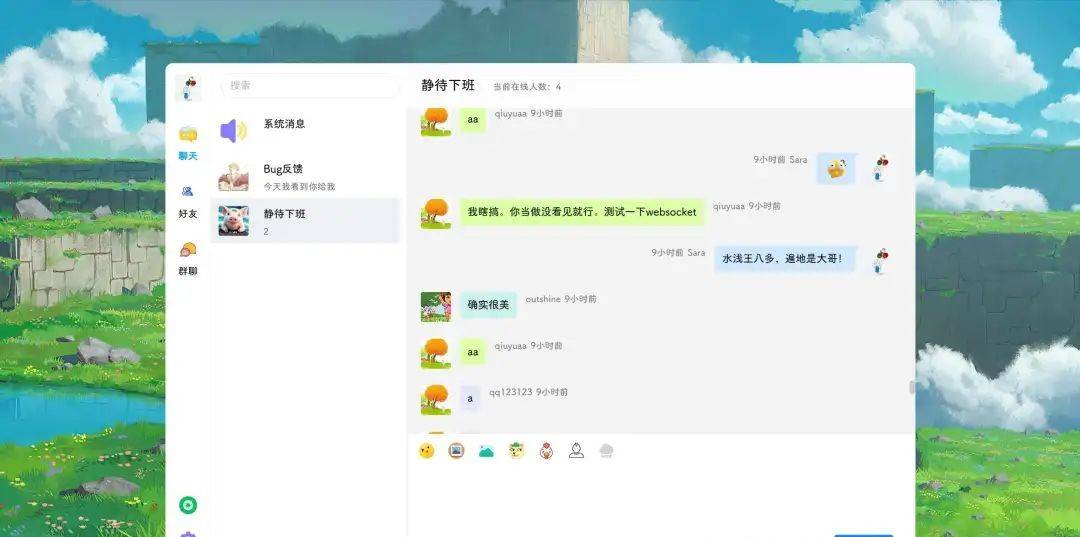Open the bear sticker icon in toolbar
Viewport: 1080px width, 537px height.
click(x=517, y=451)
